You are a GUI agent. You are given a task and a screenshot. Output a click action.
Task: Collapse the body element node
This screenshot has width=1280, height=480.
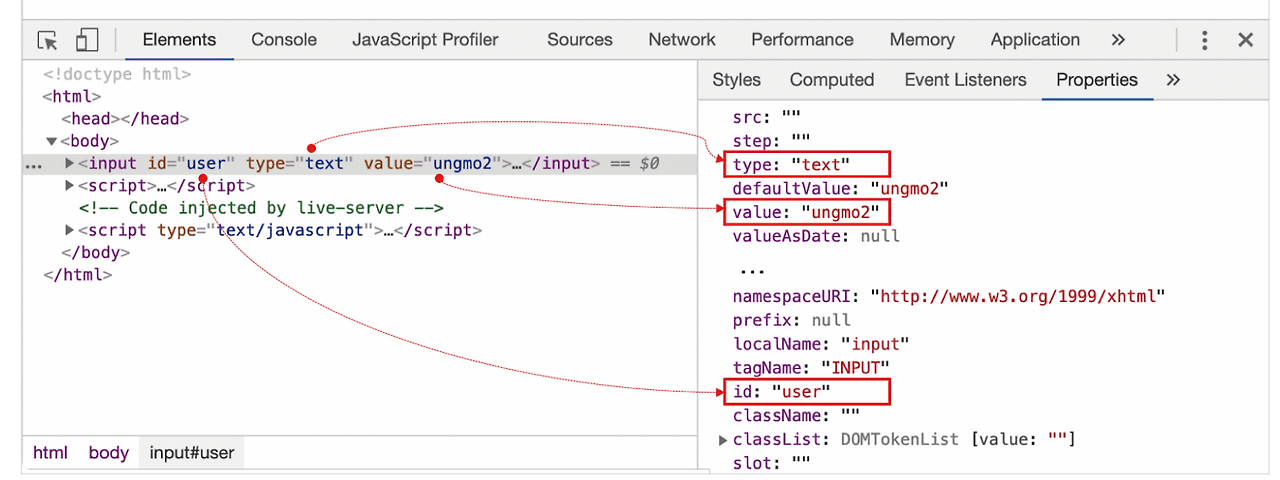(x=52, y=141)
